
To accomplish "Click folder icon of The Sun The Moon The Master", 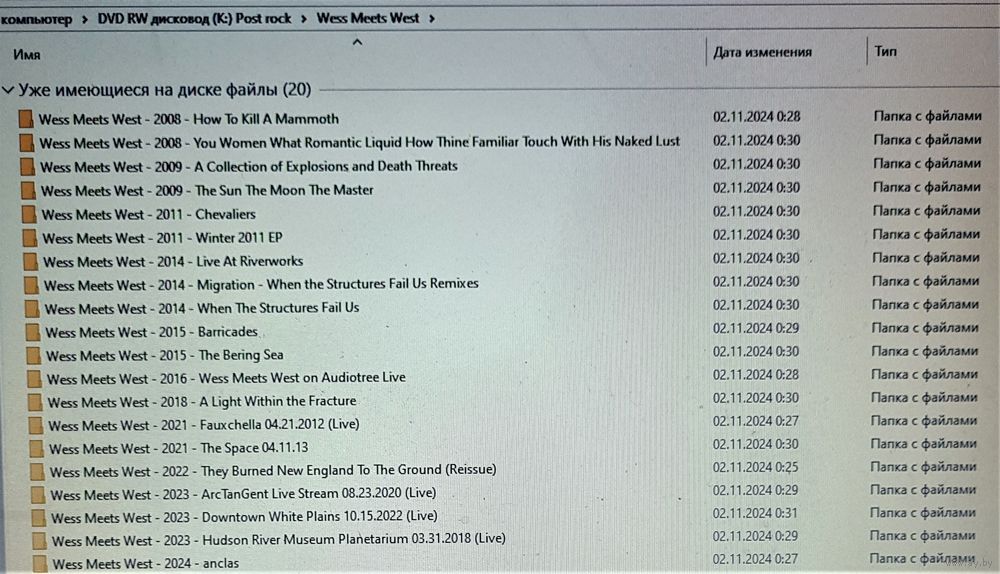I will click(28, 190).
